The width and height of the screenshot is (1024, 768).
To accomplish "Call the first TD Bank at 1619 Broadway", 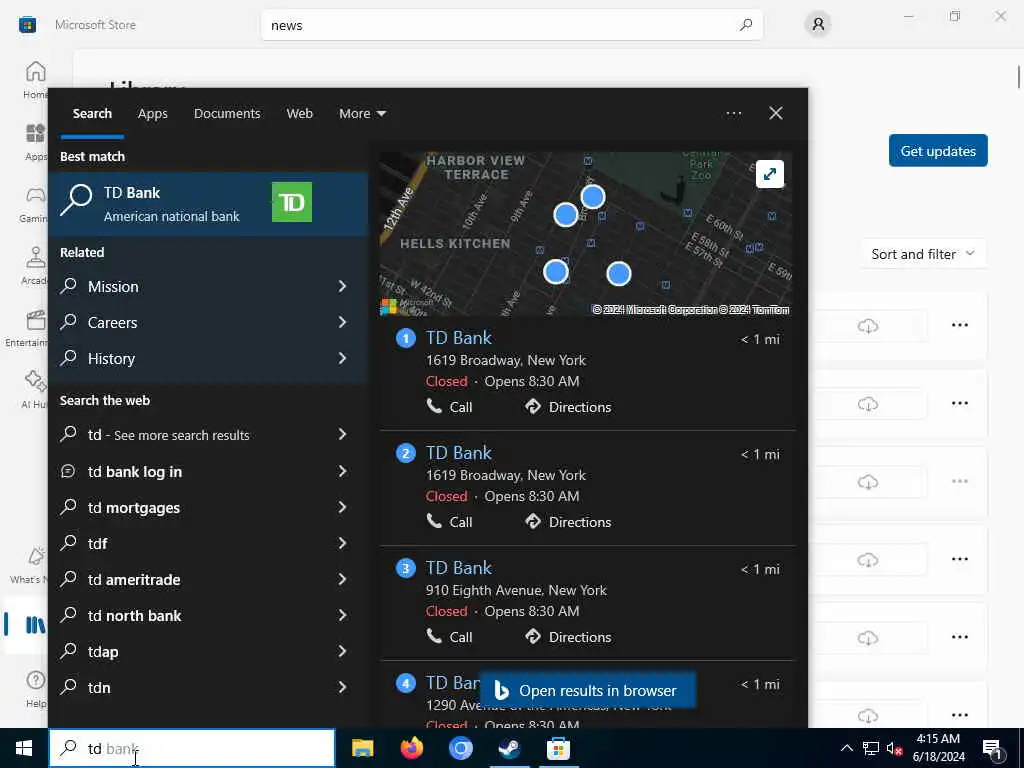I will 449,407.
